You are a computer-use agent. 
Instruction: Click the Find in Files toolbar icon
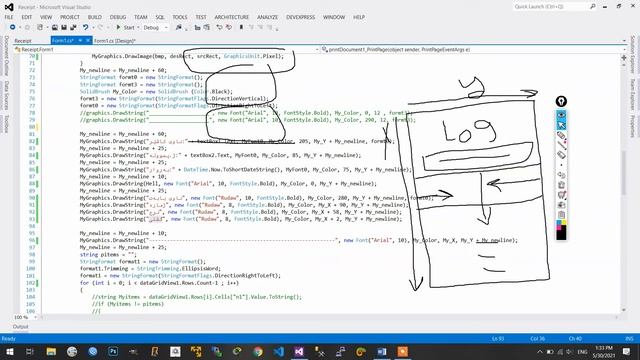(179, 27)
